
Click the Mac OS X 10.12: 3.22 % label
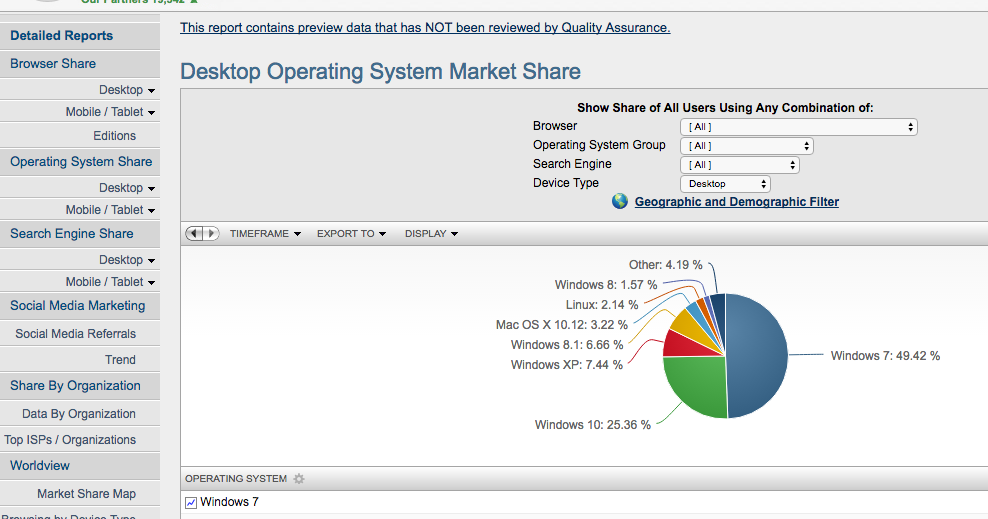pos(561,325)
